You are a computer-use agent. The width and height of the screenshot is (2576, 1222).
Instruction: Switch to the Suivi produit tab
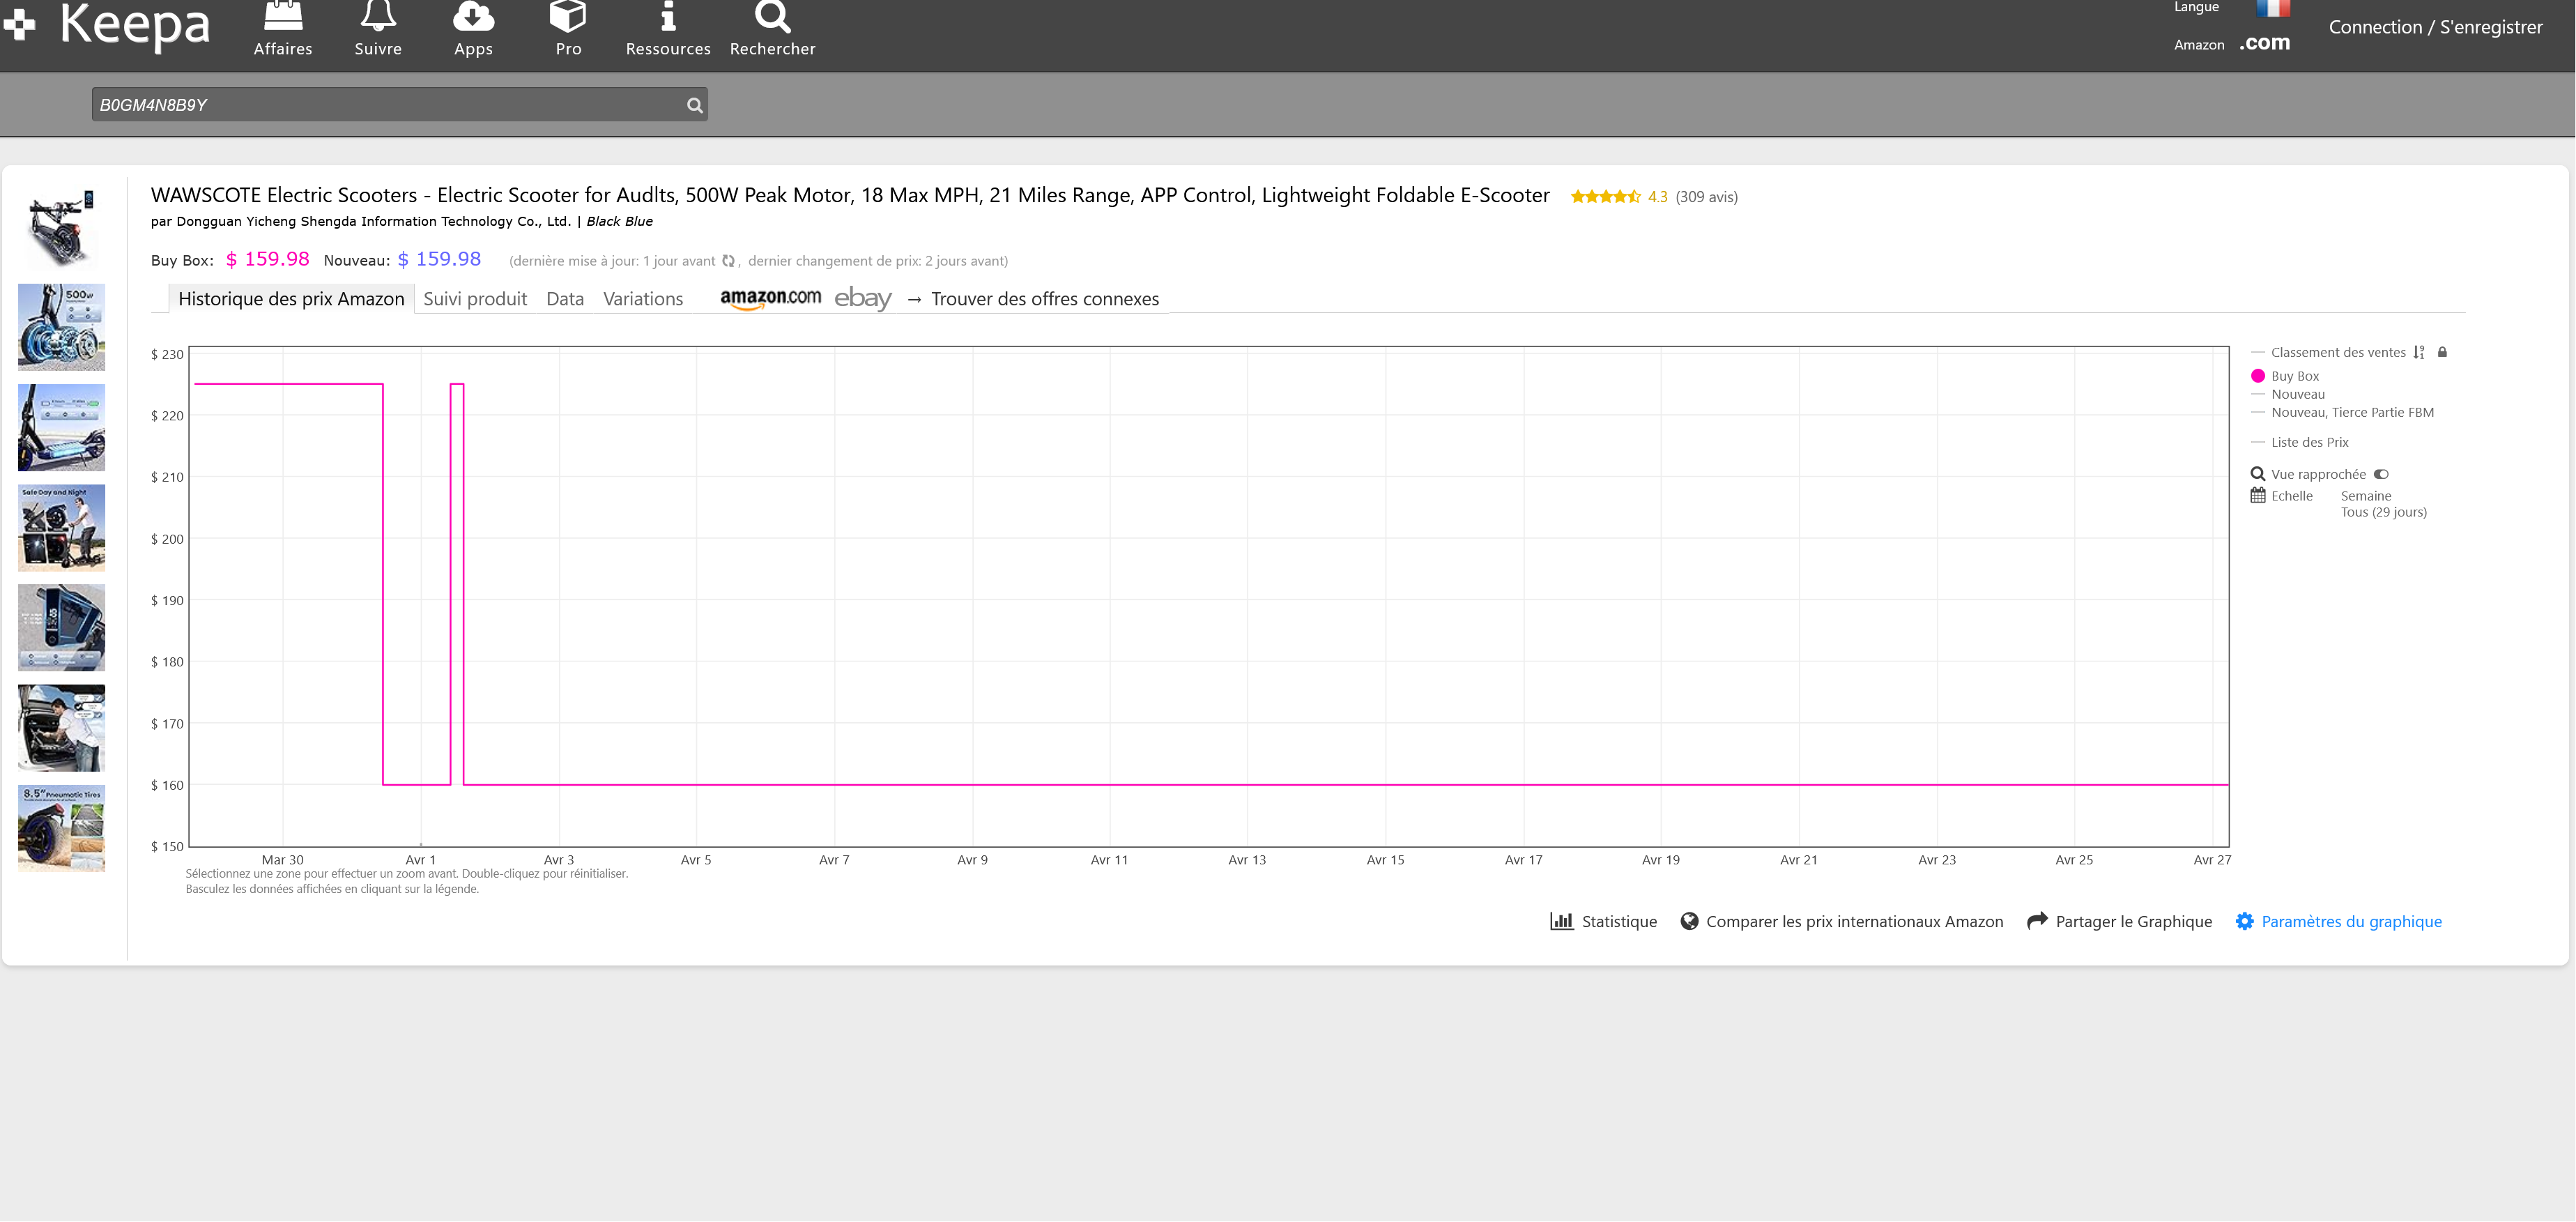pyautogui.click(x=475, y=299)
